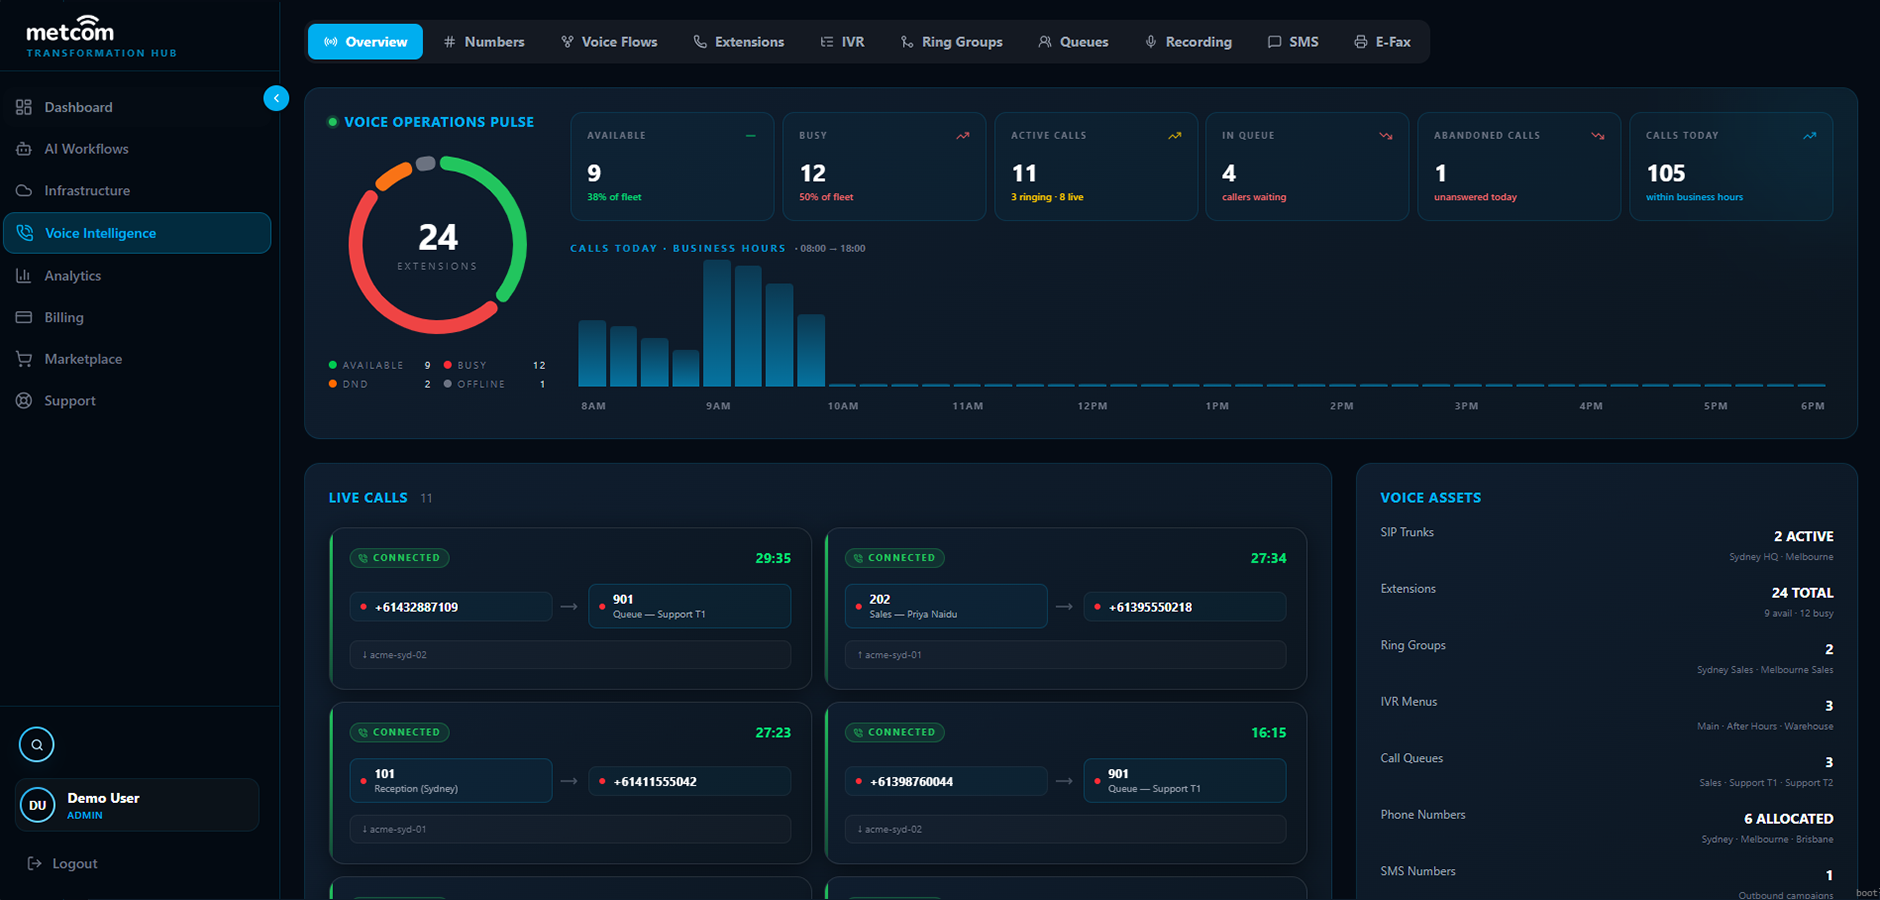Open the E-Fax tab

point(1382,42)
